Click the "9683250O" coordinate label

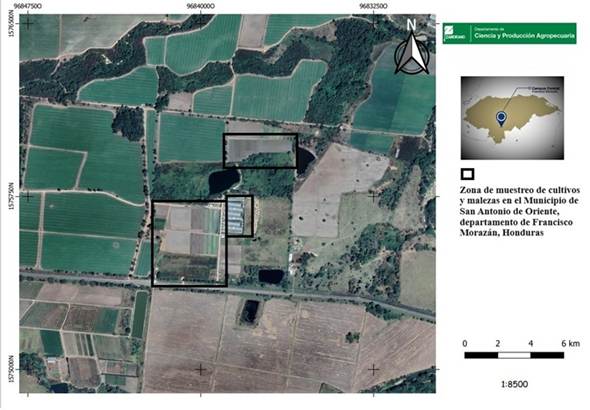coord(373,6)
